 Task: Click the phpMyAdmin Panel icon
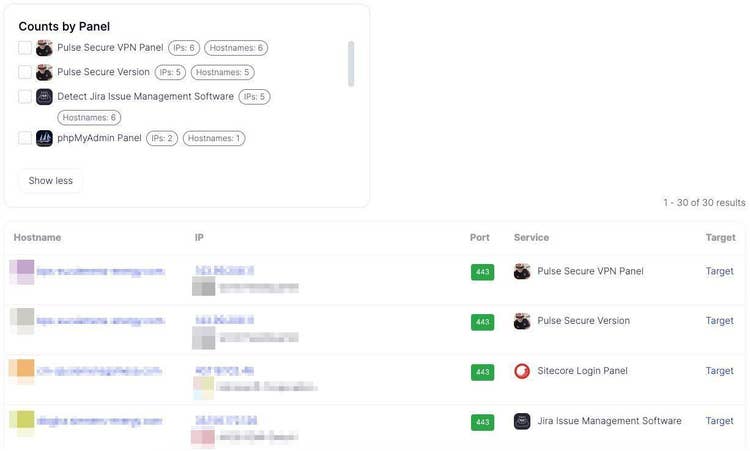(44, 138)
